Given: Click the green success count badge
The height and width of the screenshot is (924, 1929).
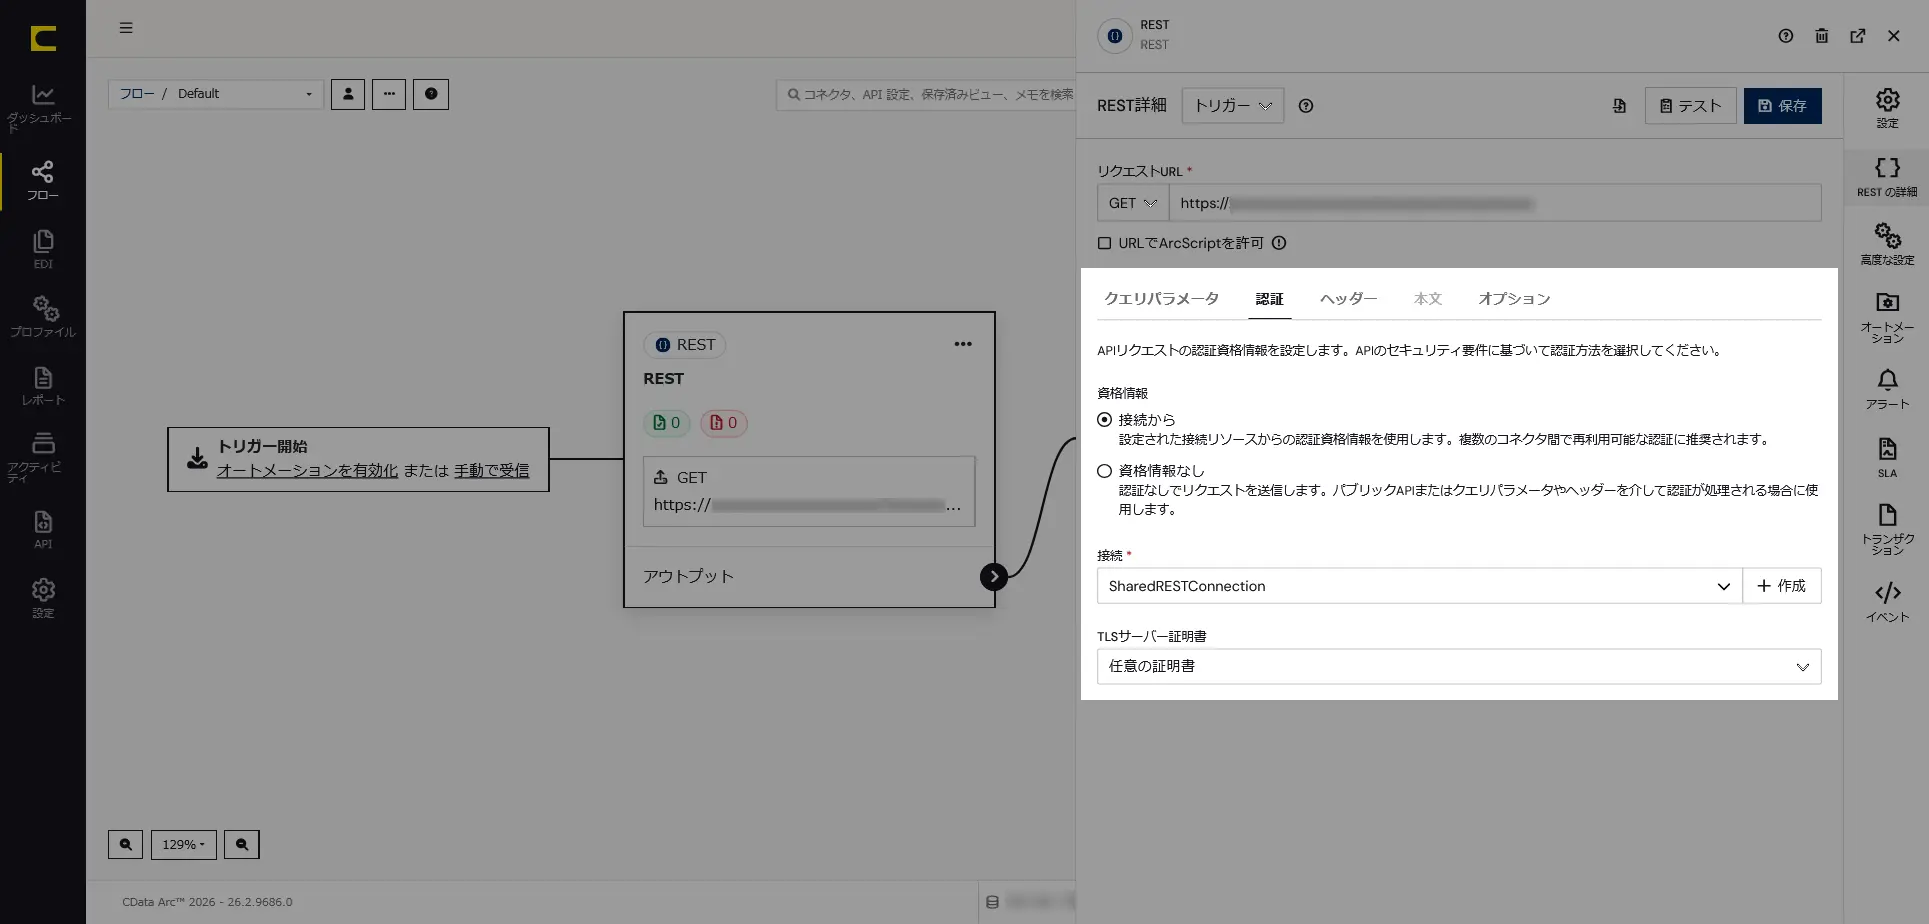Looking at the screenshot, I should pos(667,423).
